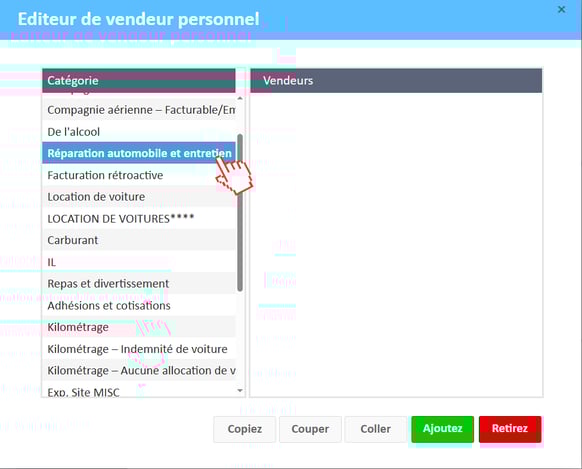Select 'LOCATION DE VOITURES****' category

tap(139, 219)
